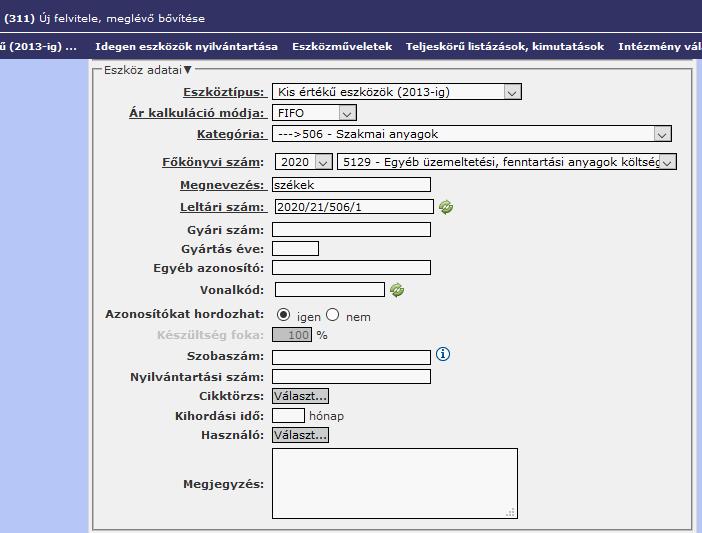Open Teljeskörű listázások, kimutatások menu
Image resolution: width=702 pixels, height=533 pixels.
(x=505, y=47)
